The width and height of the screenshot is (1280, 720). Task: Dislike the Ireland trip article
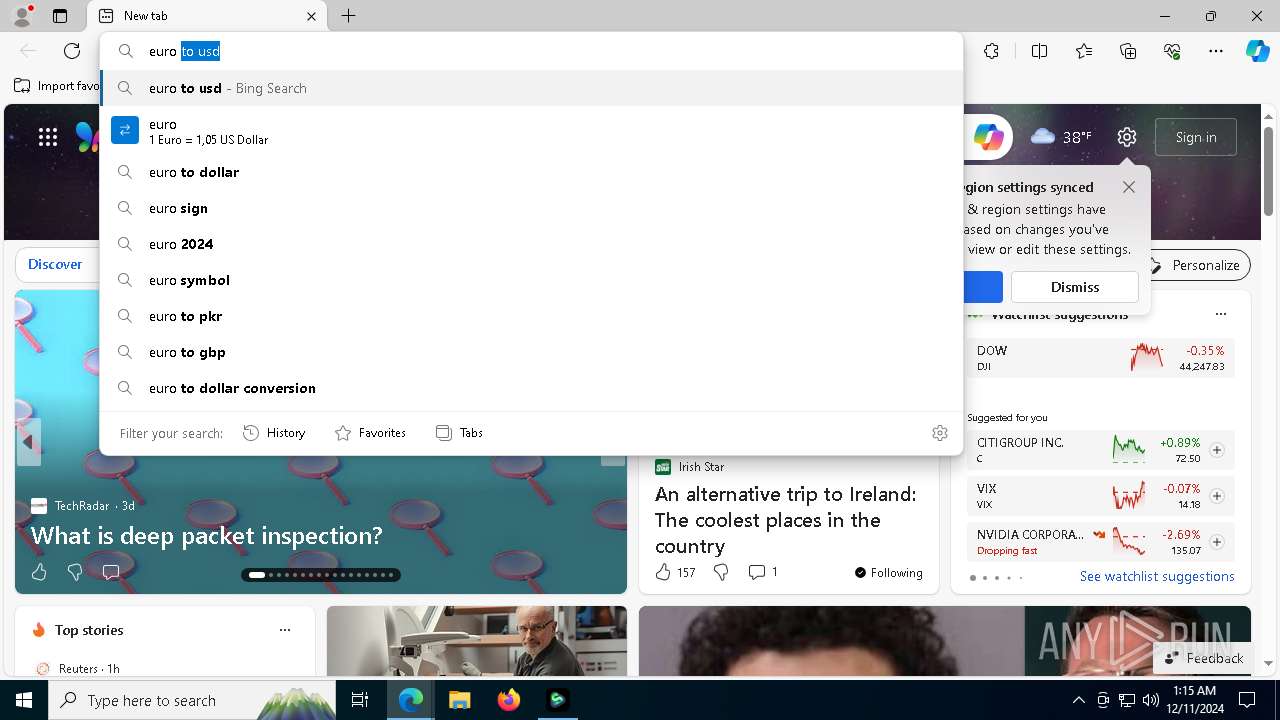pyautogui.click(x=721, y=572)
